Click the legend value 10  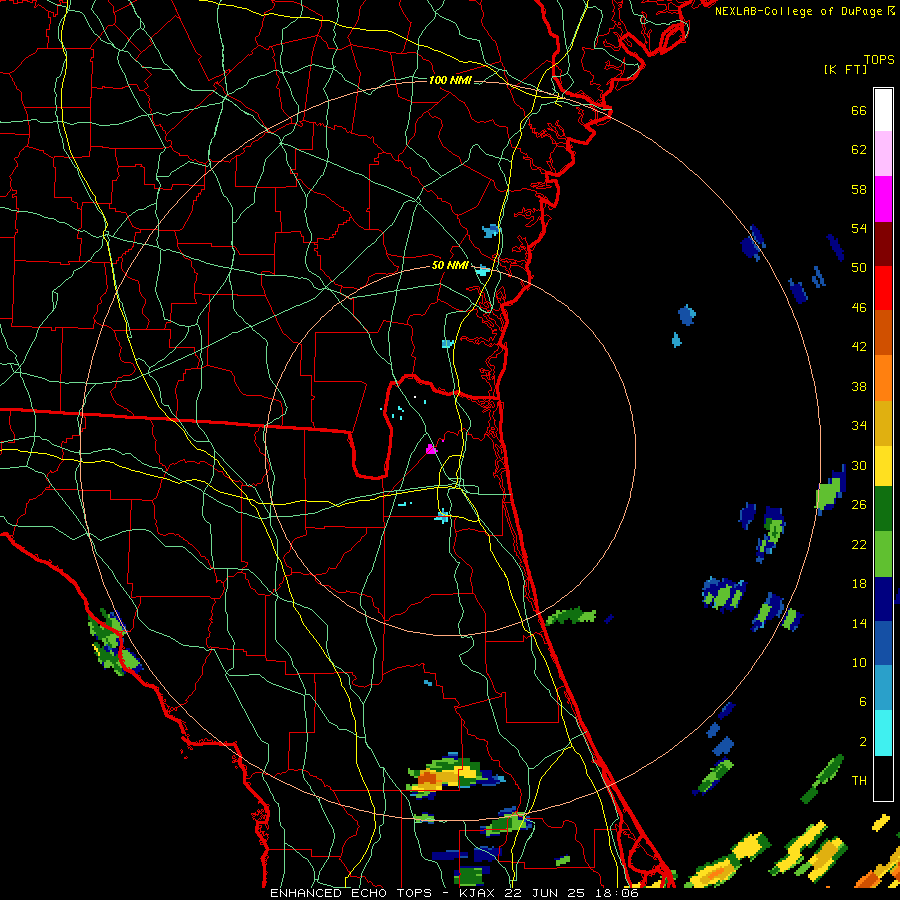pyautogui.click(x=859, y=662)
